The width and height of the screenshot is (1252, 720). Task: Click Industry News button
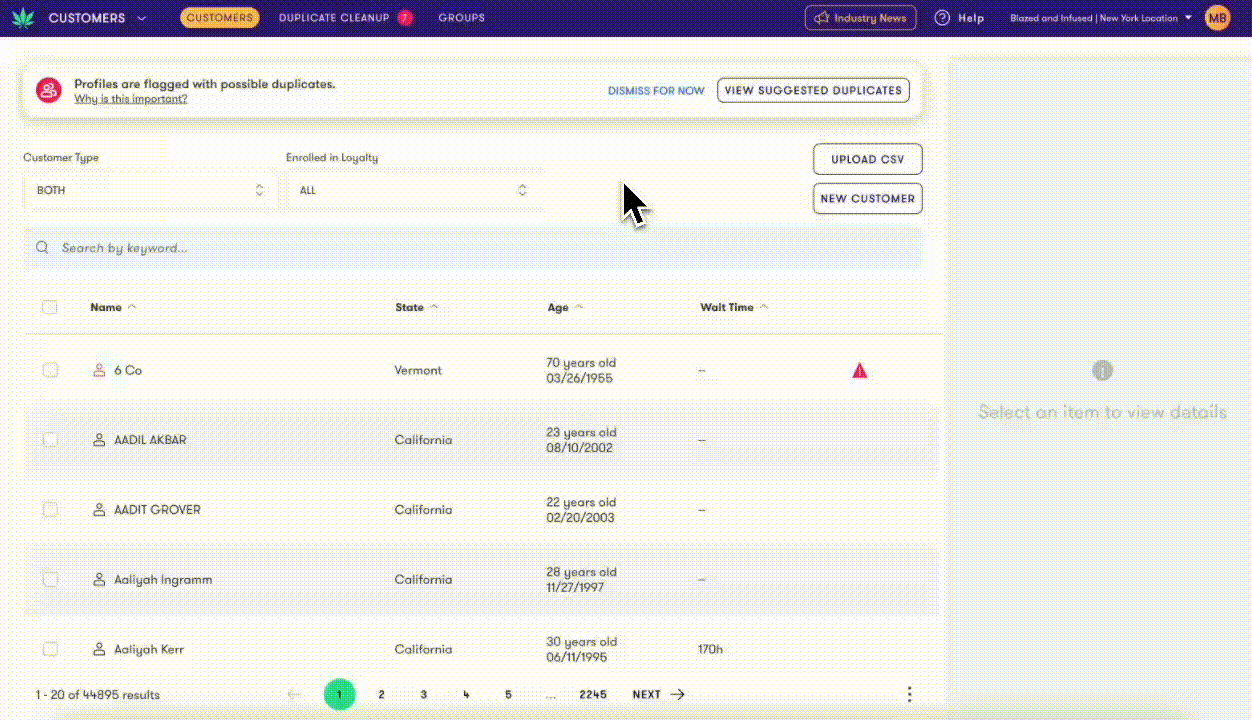coord(860,18)
